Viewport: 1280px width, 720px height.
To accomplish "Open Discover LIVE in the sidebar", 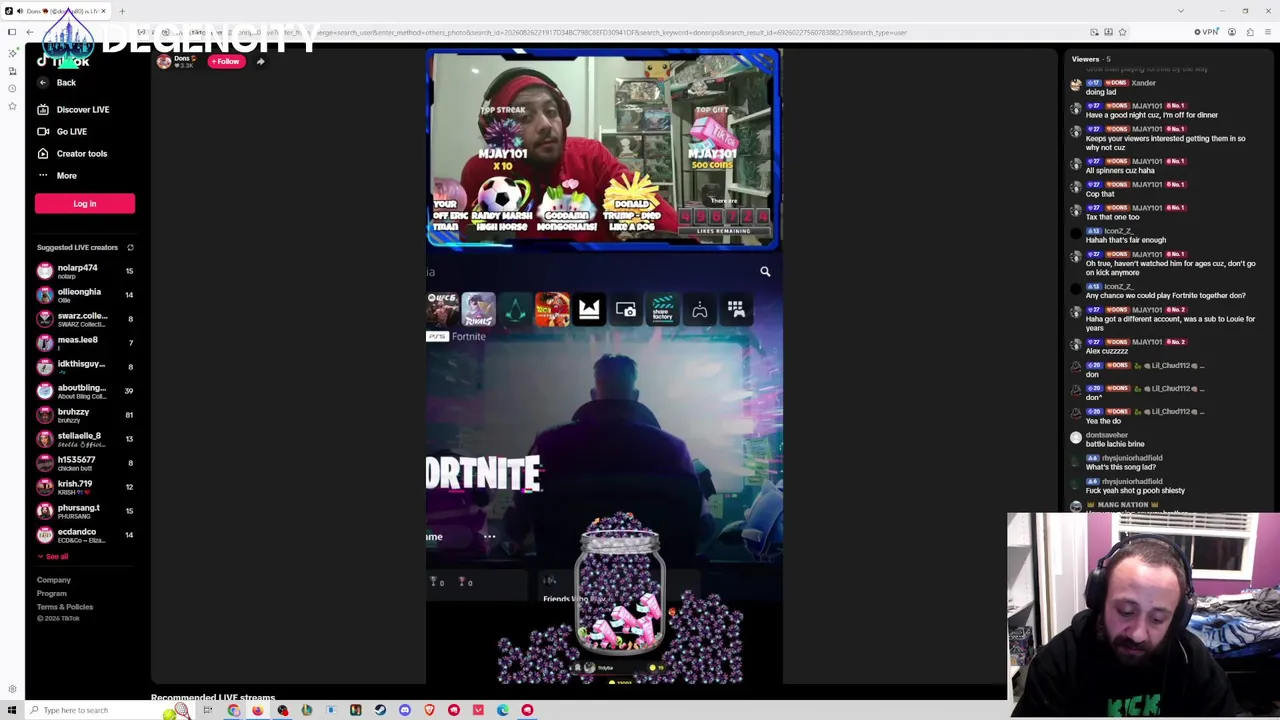I will click(x=83, y=110).
